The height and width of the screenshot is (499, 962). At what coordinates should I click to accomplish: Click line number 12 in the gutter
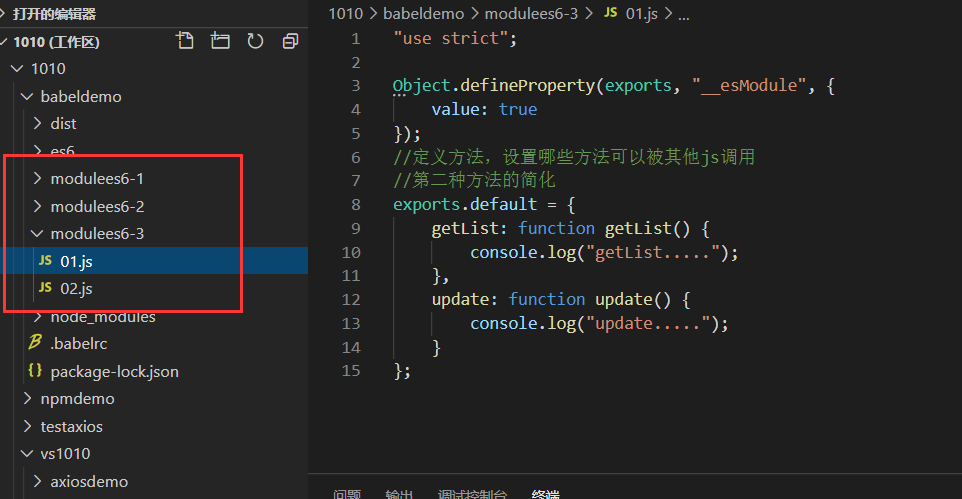point(351,300)
